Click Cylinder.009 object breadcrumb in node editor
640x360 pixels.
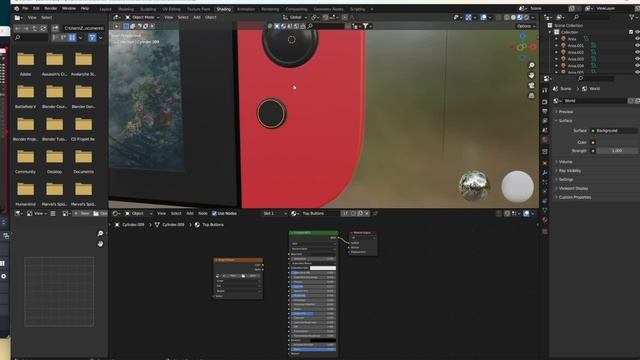130,225
